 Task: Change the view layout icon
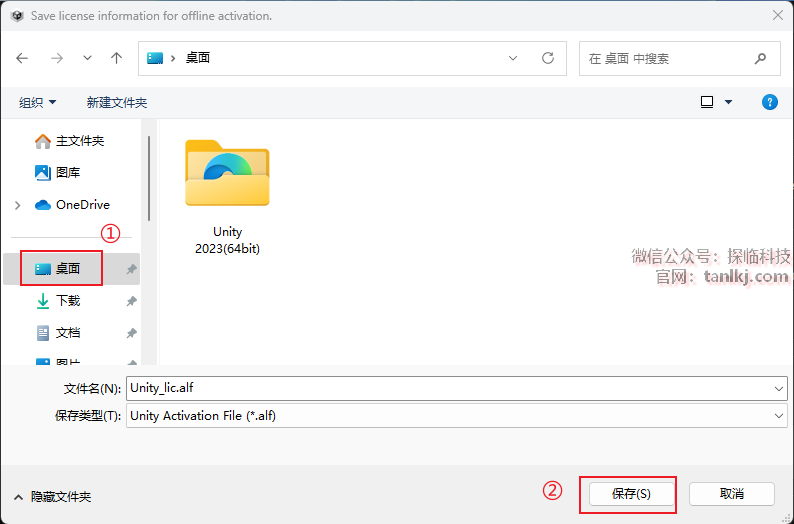707,102
